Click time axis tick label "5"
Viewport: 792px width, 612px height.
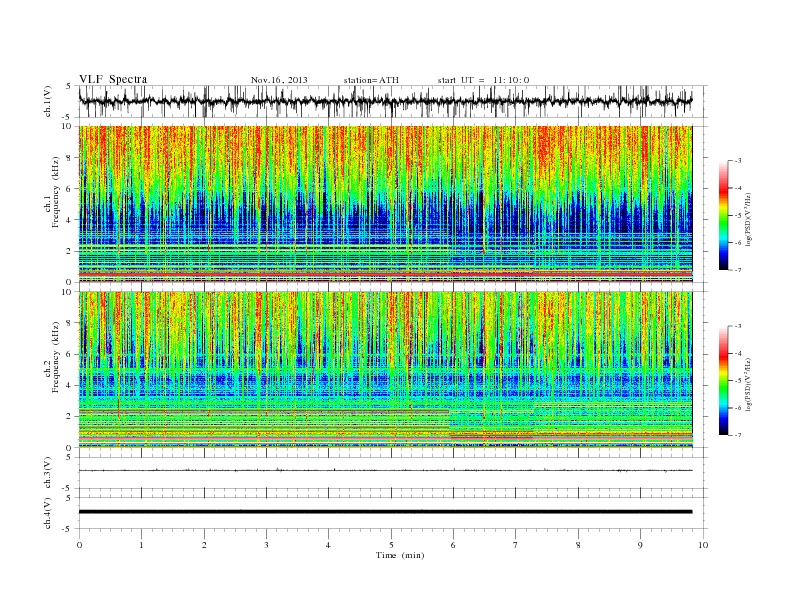click(391, 545)
